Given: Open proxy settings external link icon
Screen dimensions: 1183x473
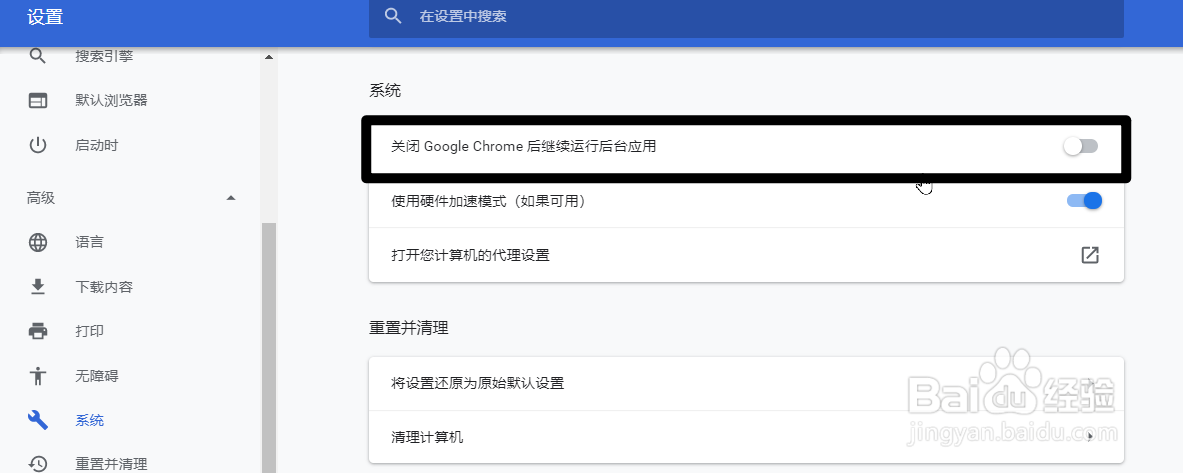Looking at the screenshot, I should (x=1089, y=255).
